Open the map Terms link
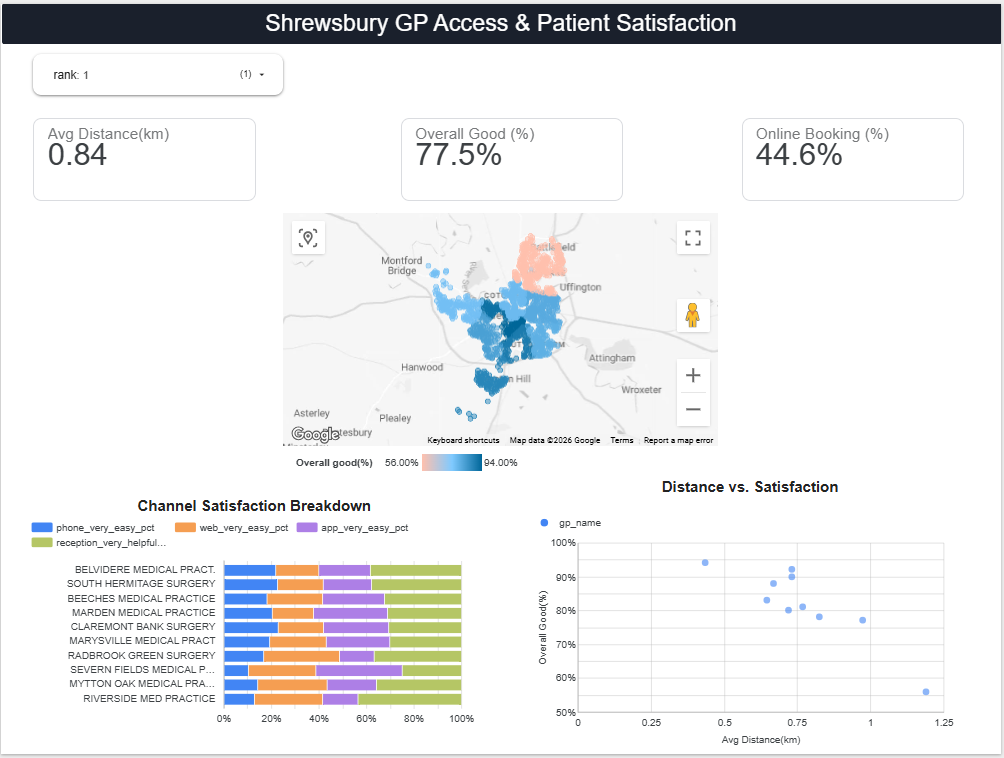1004x758 pixels. click(x=621, y=440)
